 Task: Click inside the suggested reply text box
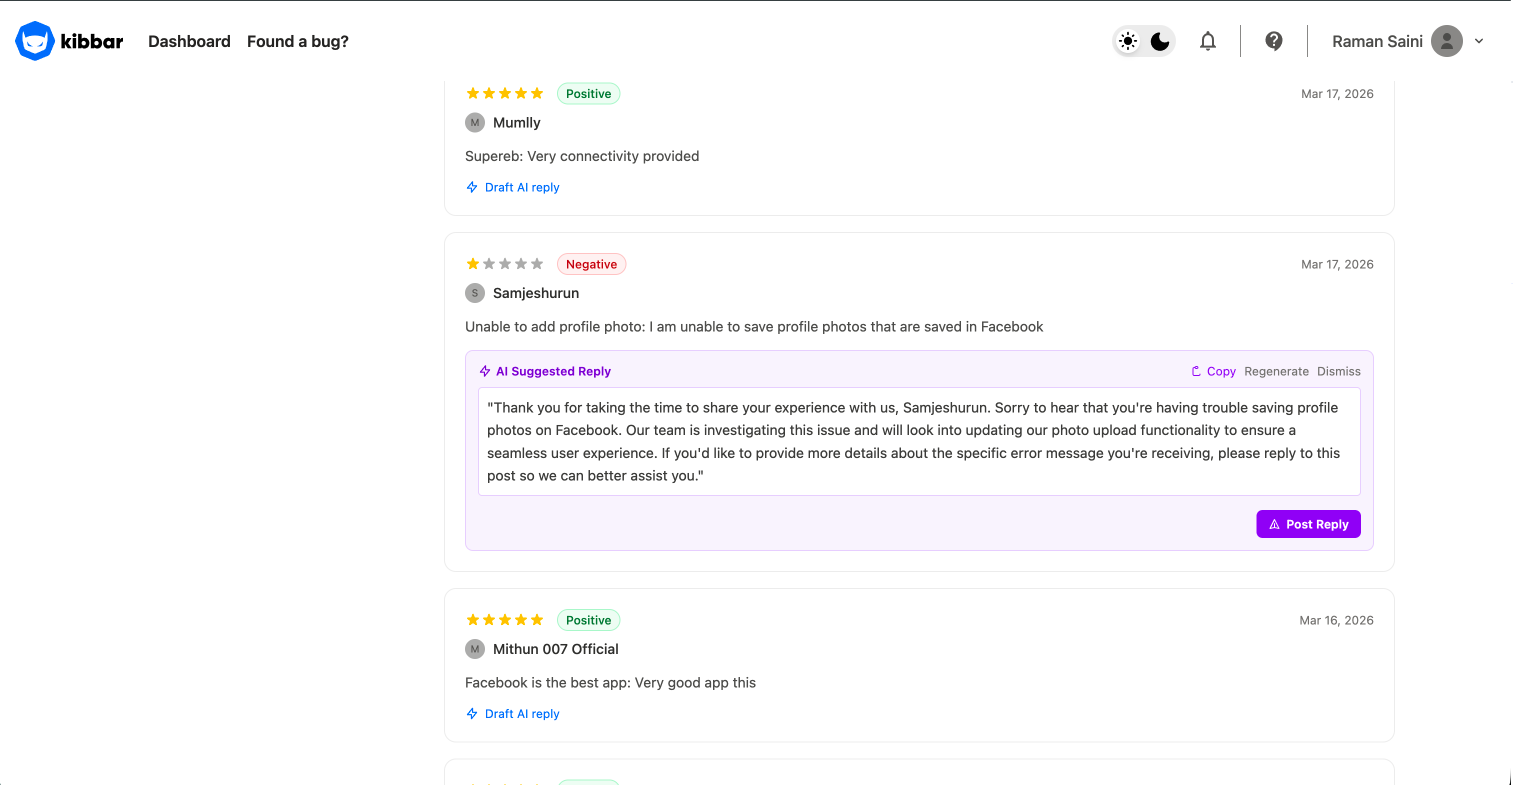[x=918, y=441]
